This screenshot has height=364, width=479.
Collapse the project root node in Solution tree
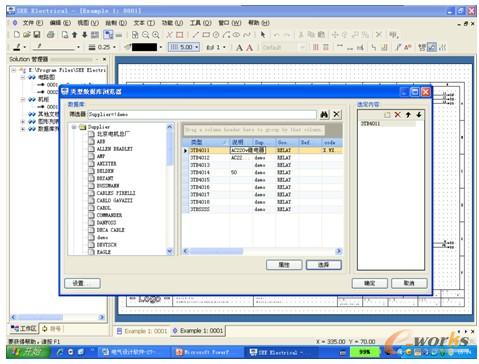(14, 70)
